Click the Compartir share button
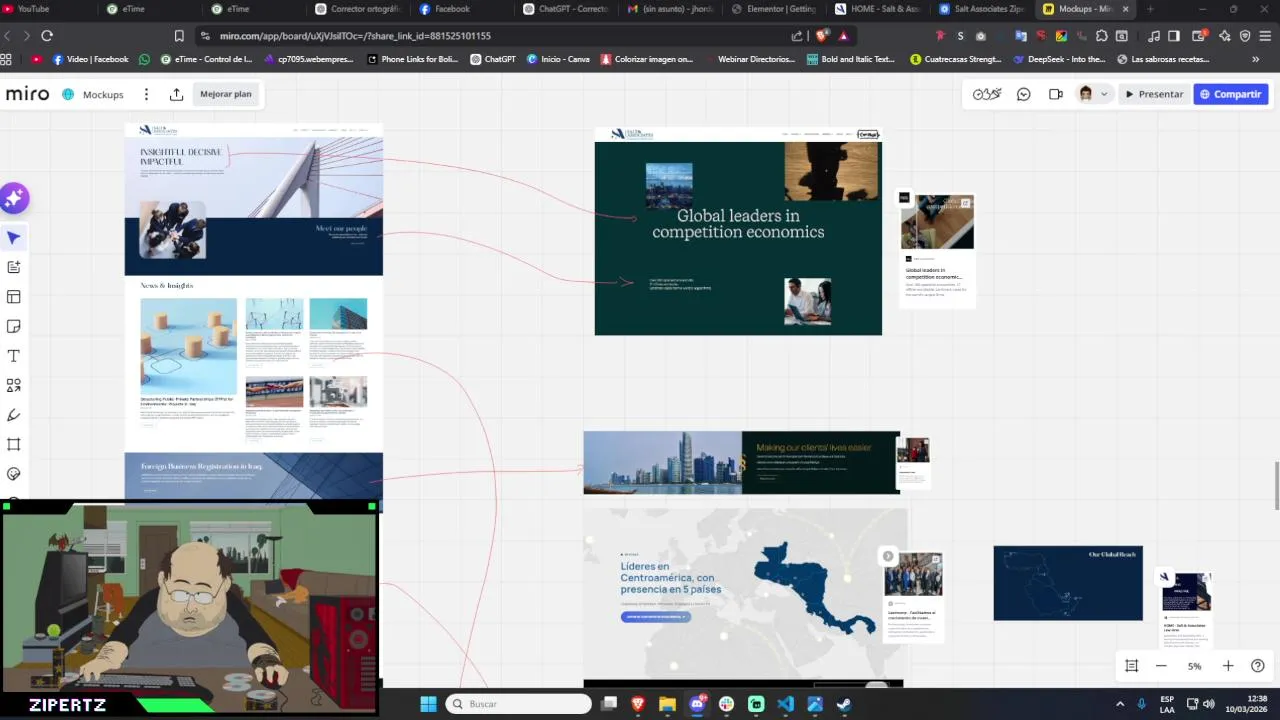The image size is (1280, 720). point(1231,94)
